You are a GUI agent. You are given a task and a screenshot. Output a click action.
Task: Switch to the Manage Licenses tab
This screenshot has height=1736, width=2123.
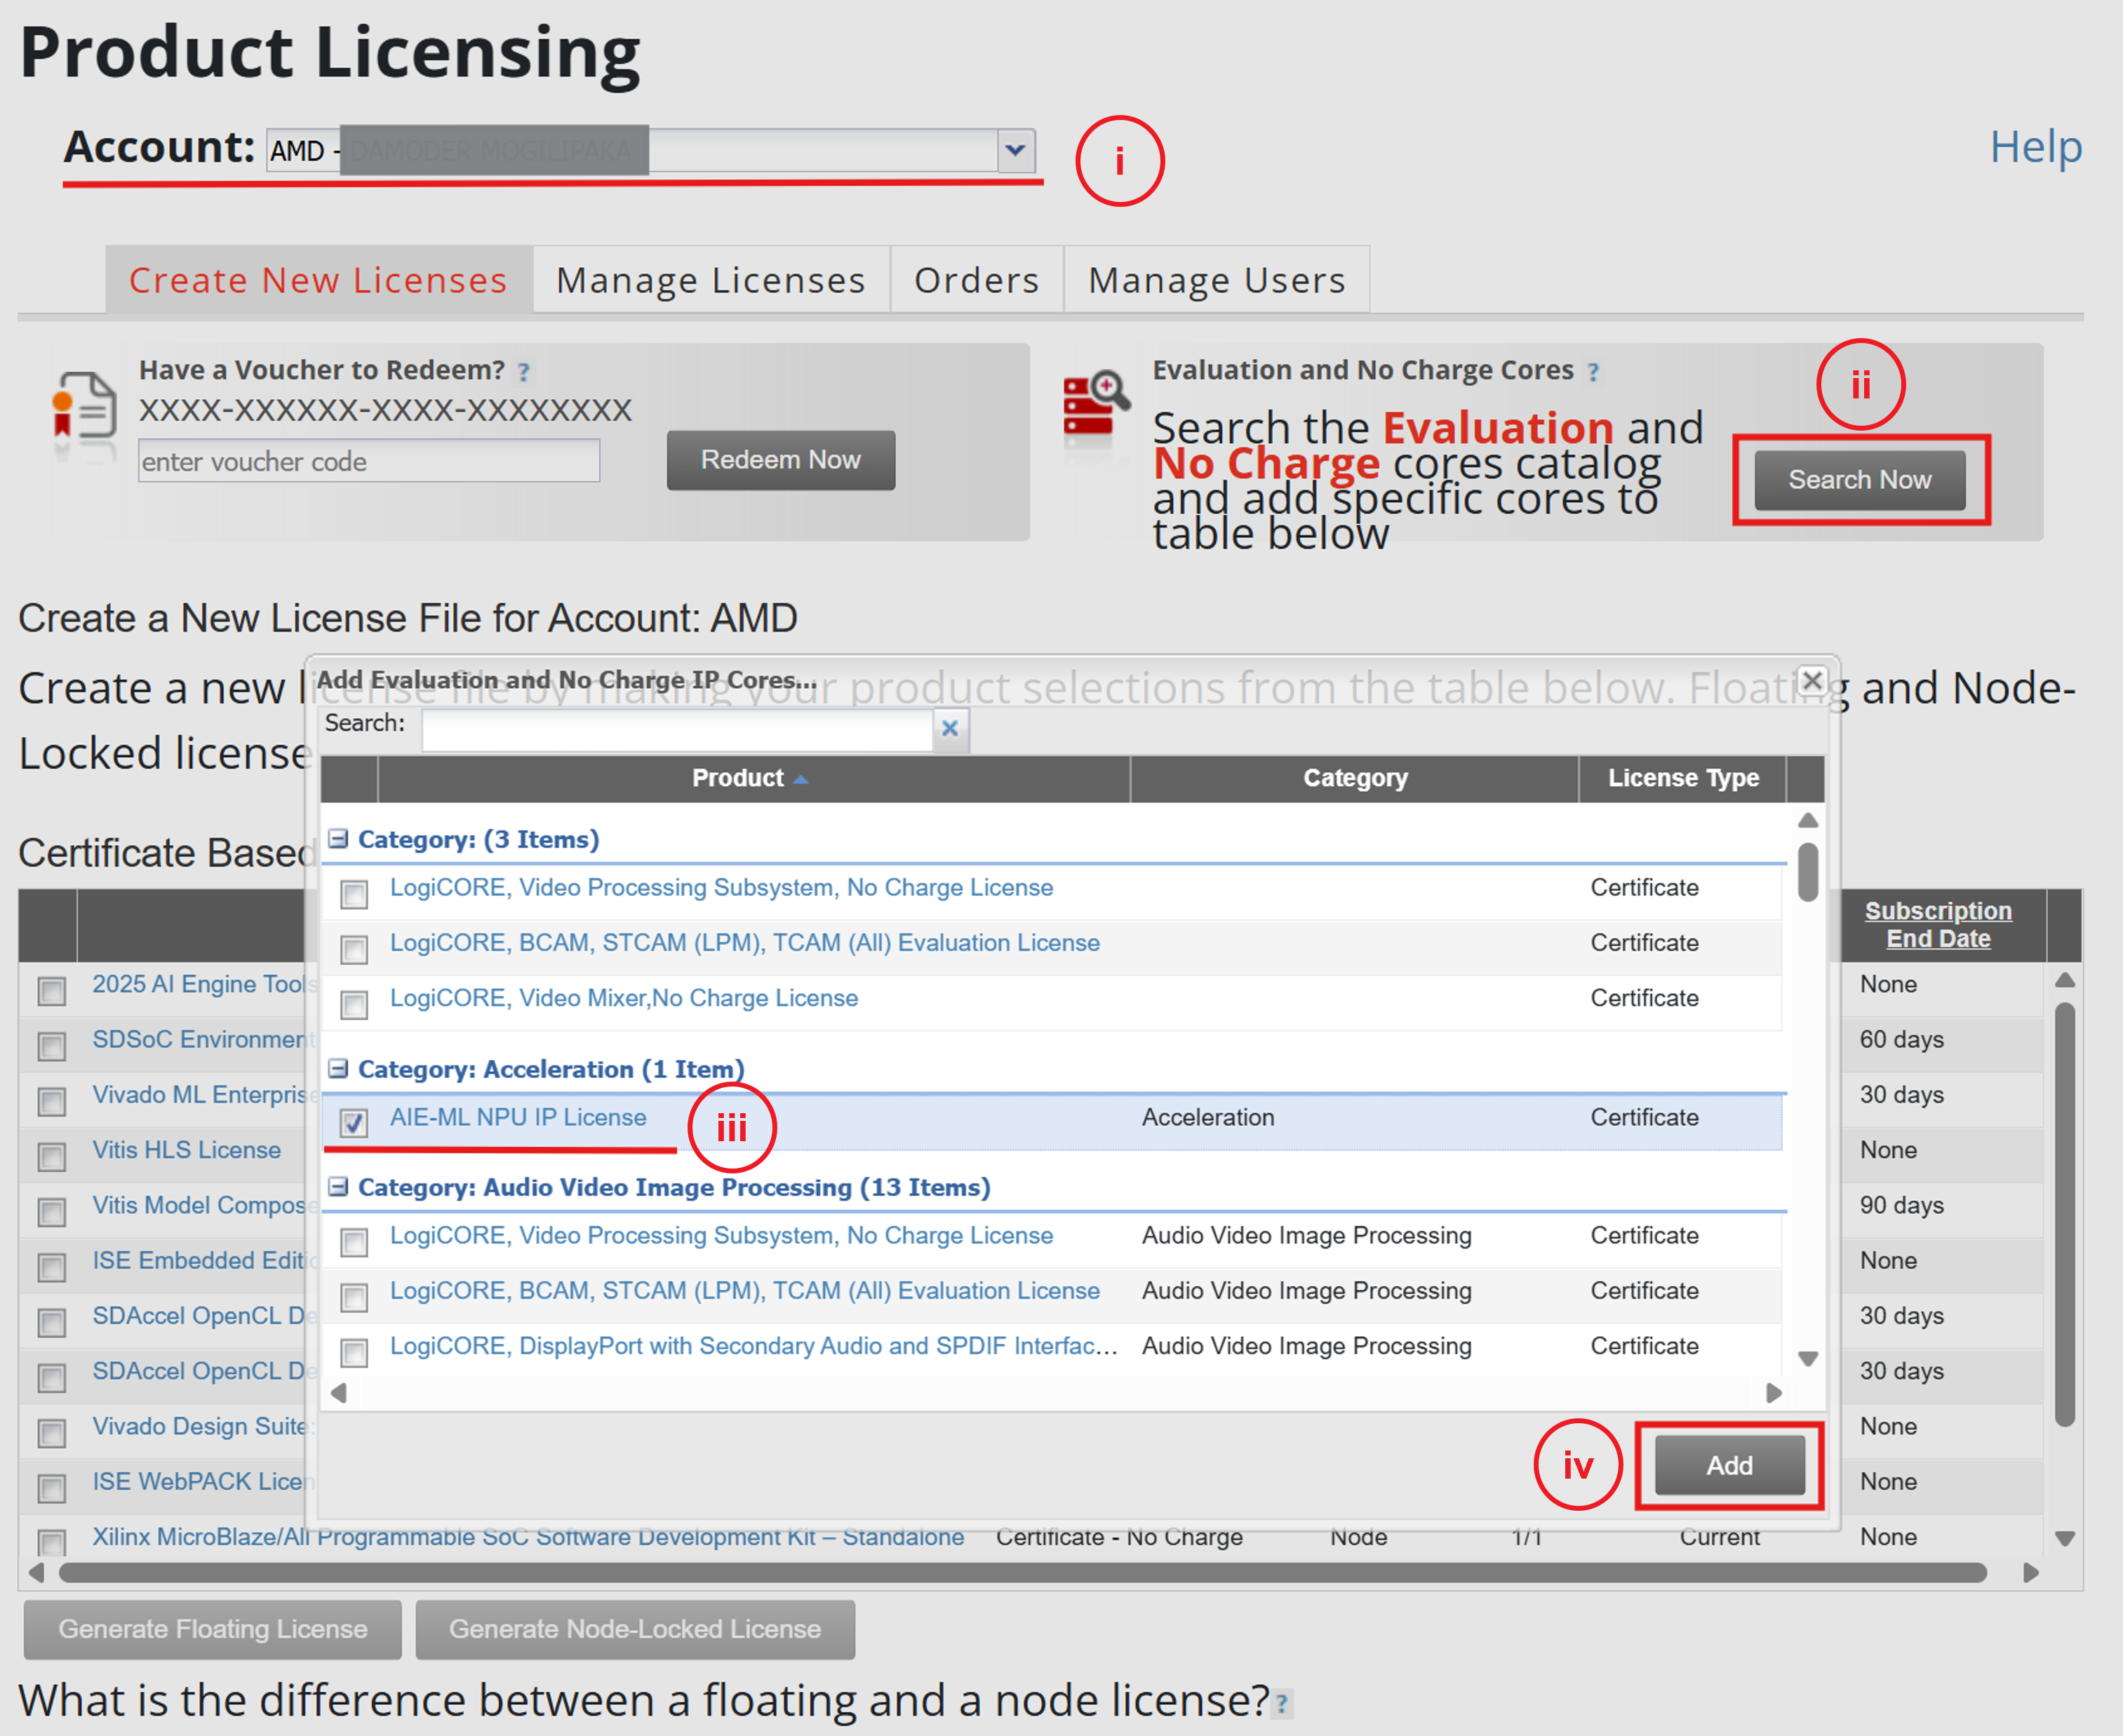click(x=710, y=281)
